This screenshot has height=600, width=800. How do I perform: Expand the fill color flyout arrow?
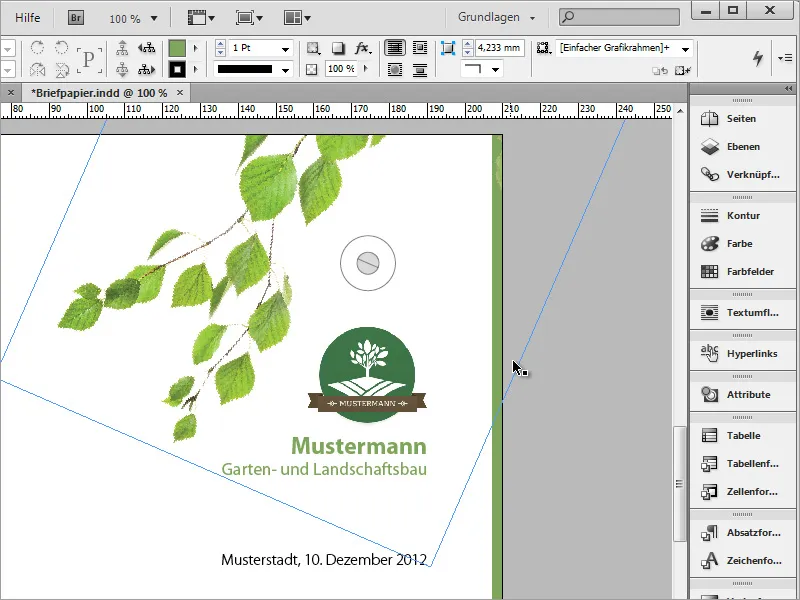pos(195,48)
